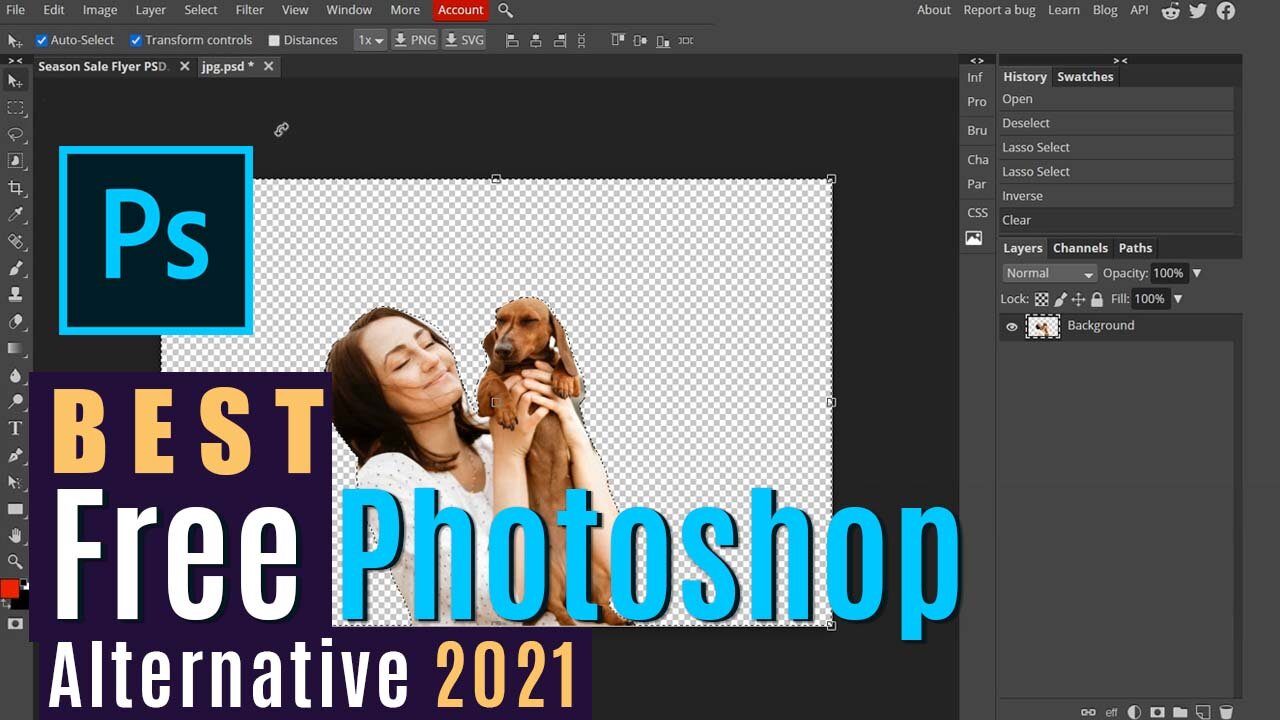Open the Normal blend mode dropdown

coord(1050,273)
